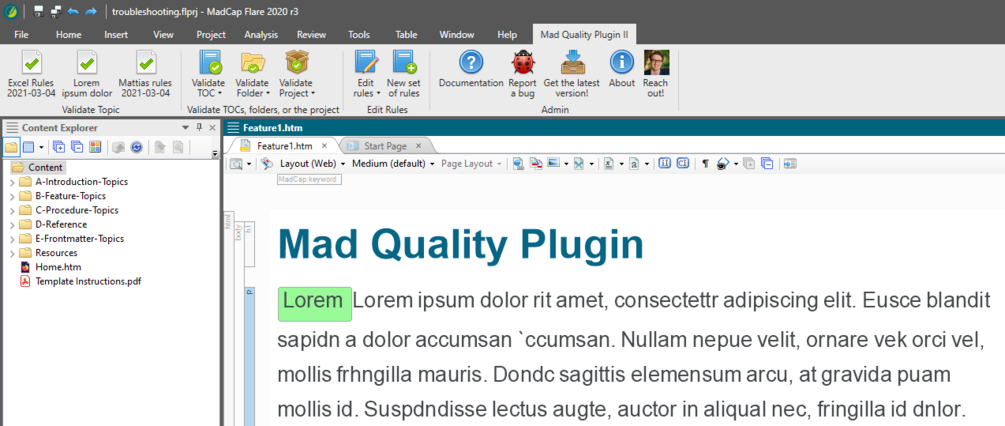Click the green Lorem keyword marker
Image resolution: width=1005 pixels, height=426 pixels.
pyautogui.click(x=315, y=304)
